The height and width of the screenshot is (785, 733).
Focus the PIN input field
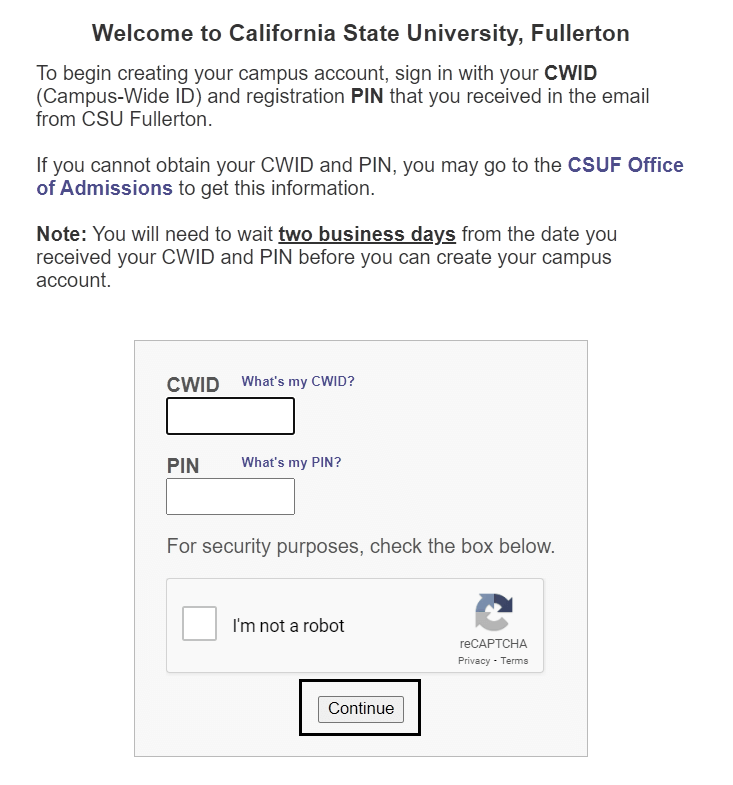pyautogui.click(x=230, y=496)
